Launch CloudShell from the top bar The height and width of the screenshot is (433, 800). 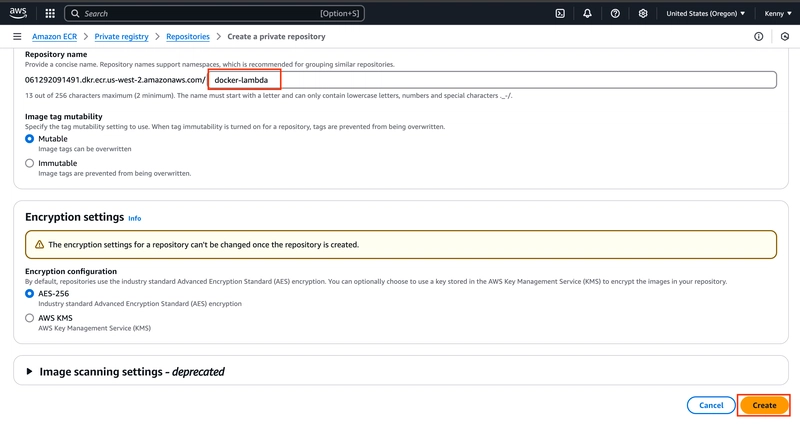tap(560, 13)
